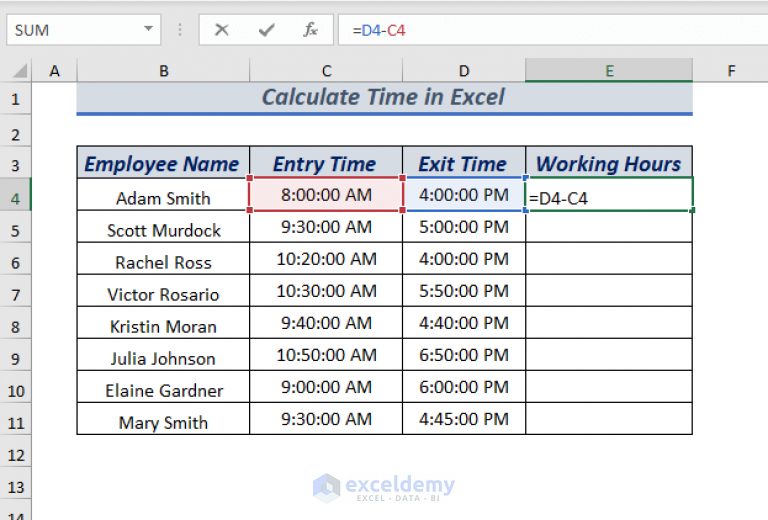The image size is (768, 520).
Task: Click the Name Box showing SUM
Action: coord(83,30)
